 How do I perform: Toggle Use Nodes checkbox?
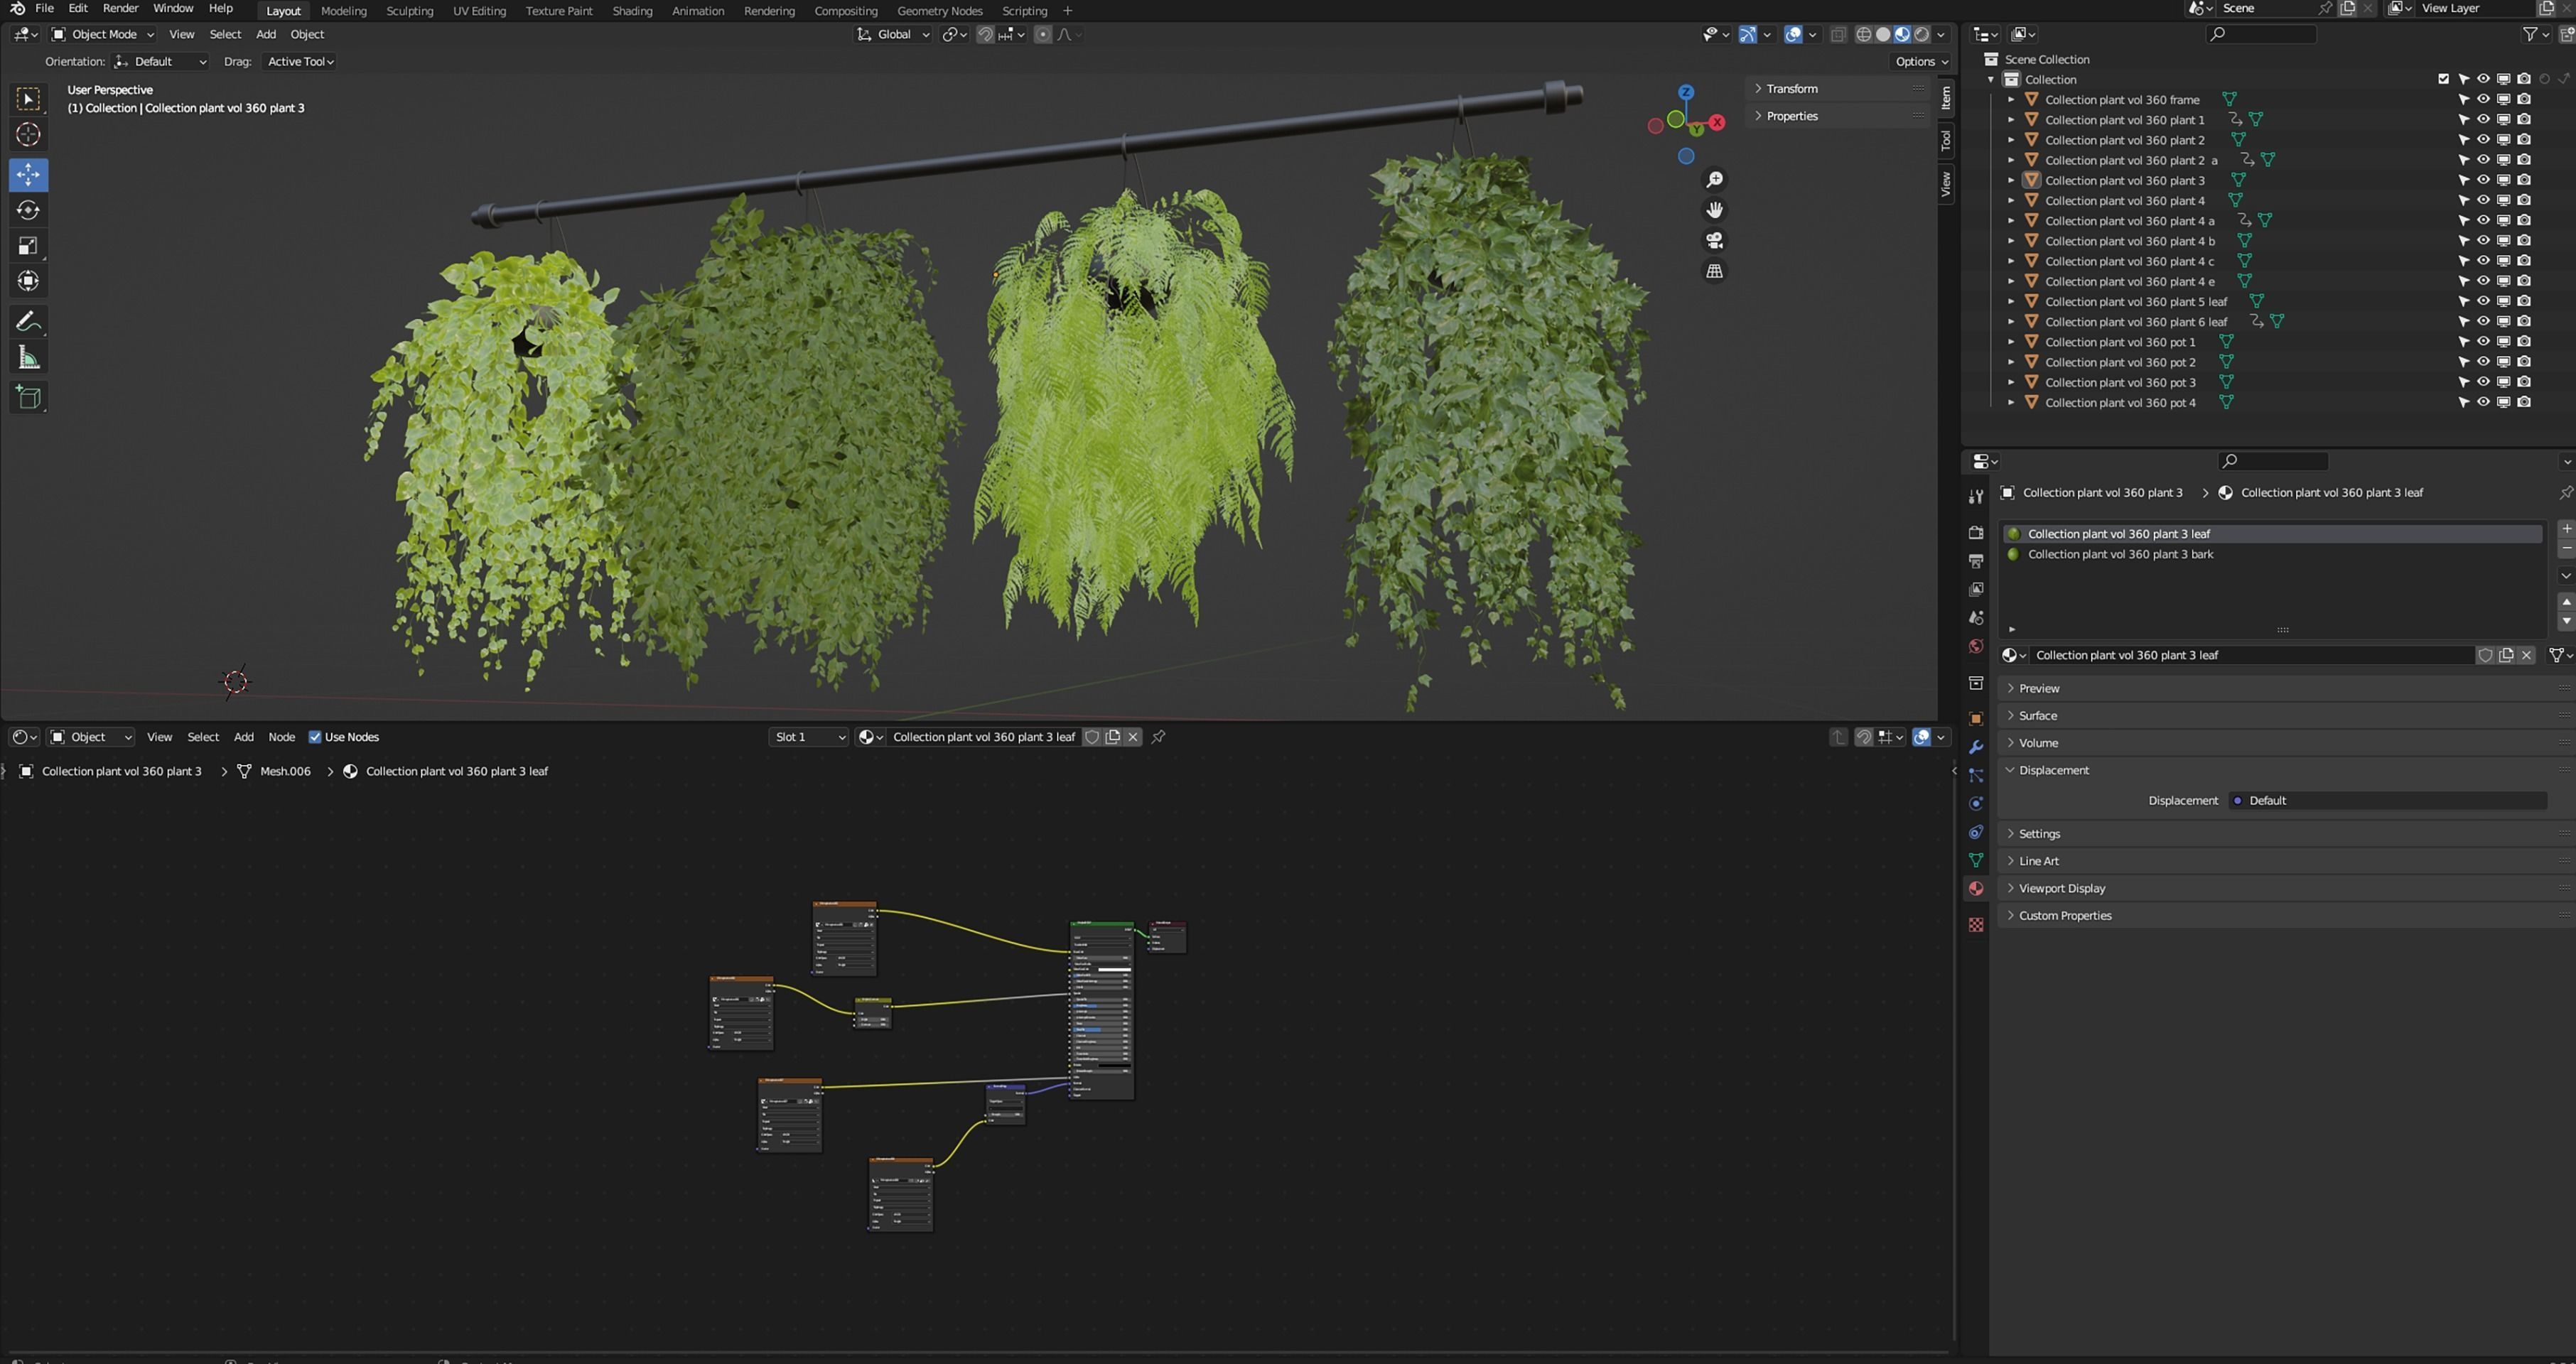click(315, 737)
